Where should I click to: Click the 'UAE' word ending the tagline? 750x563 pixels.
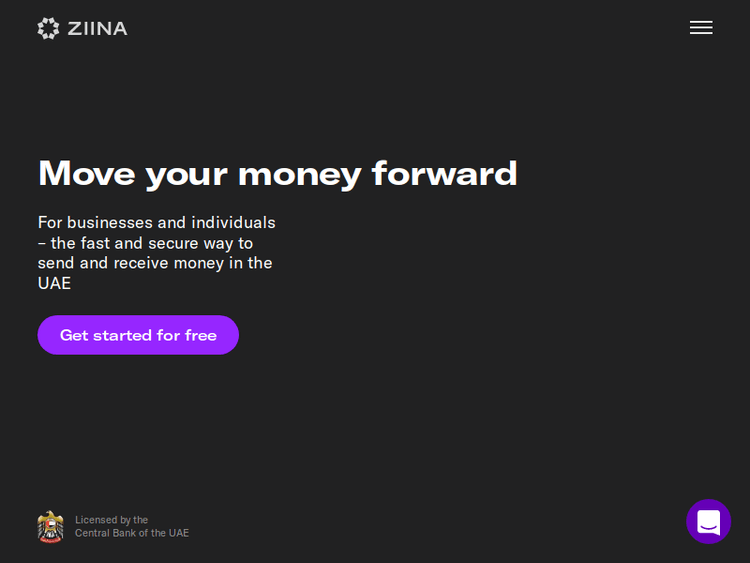(54, 284)
